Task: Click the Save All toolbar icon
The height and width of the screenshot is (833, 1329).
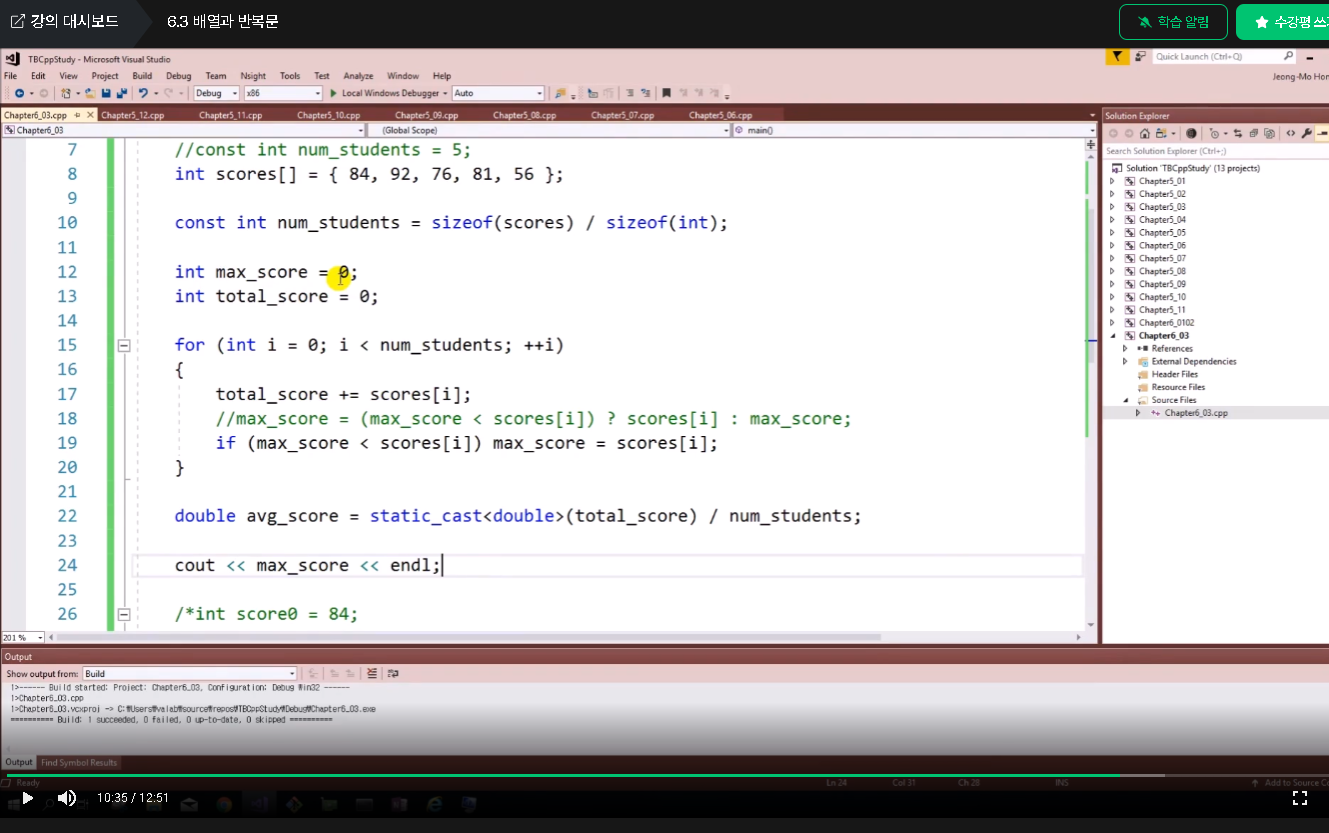Action: pyautogui.click(x=121, y=93)
